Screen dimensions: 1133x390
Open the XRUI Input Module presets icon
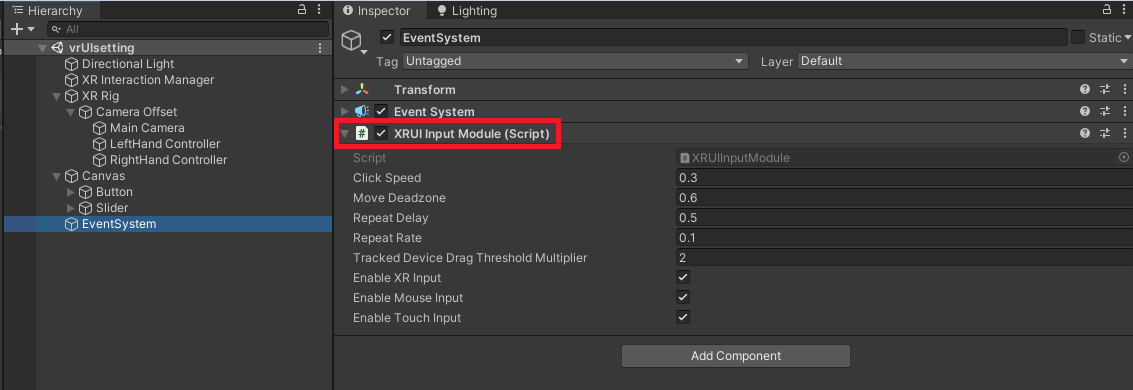(x=1105, y=134)
